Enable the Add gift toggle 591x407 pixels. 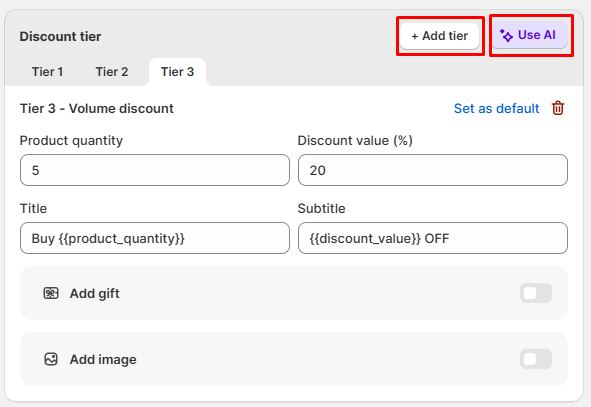coord(536,293)
